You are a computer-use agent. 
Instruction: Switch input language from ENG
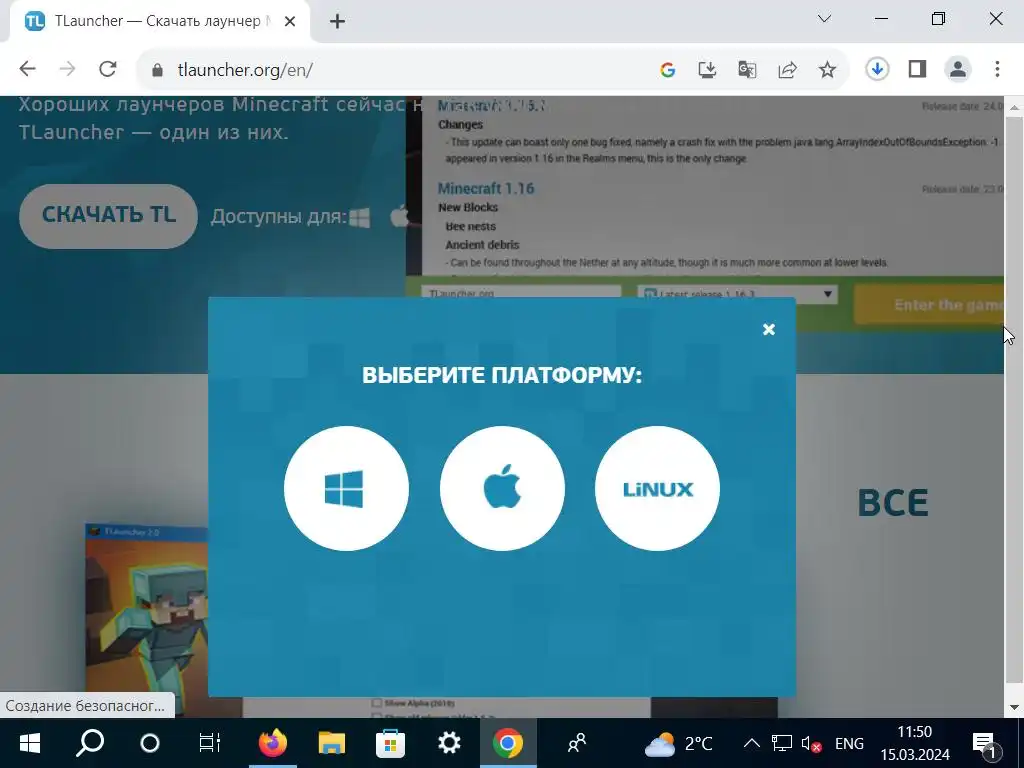(x=849, y=743)
